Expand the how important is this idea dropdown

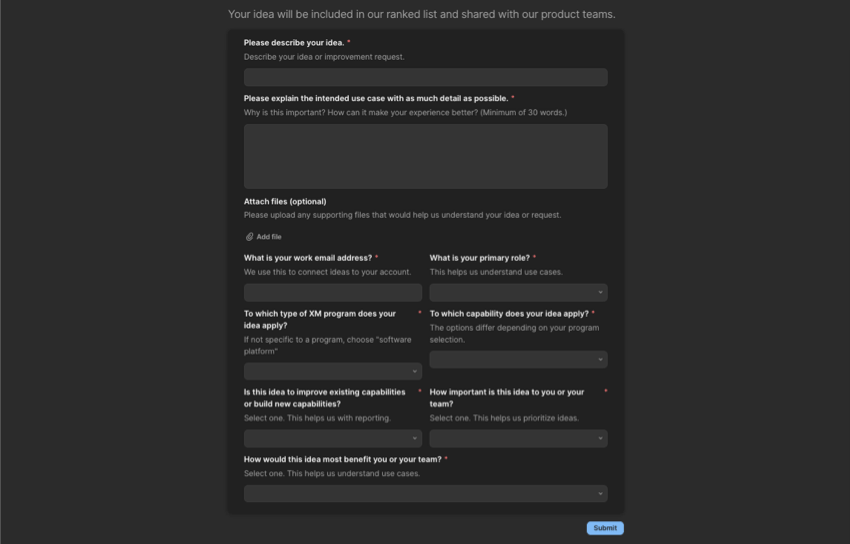coord(517,438)
